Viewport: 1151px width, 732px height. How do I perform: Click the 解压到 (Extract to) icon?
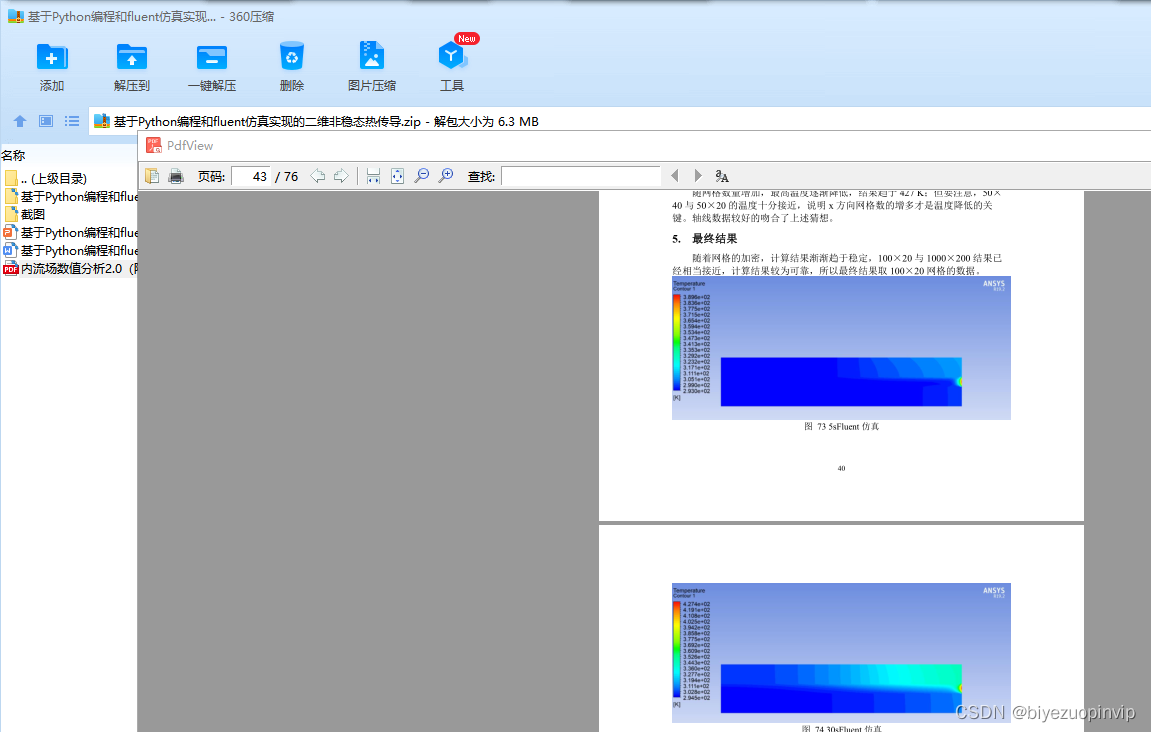pyautogui.click(x=131, y=66)
